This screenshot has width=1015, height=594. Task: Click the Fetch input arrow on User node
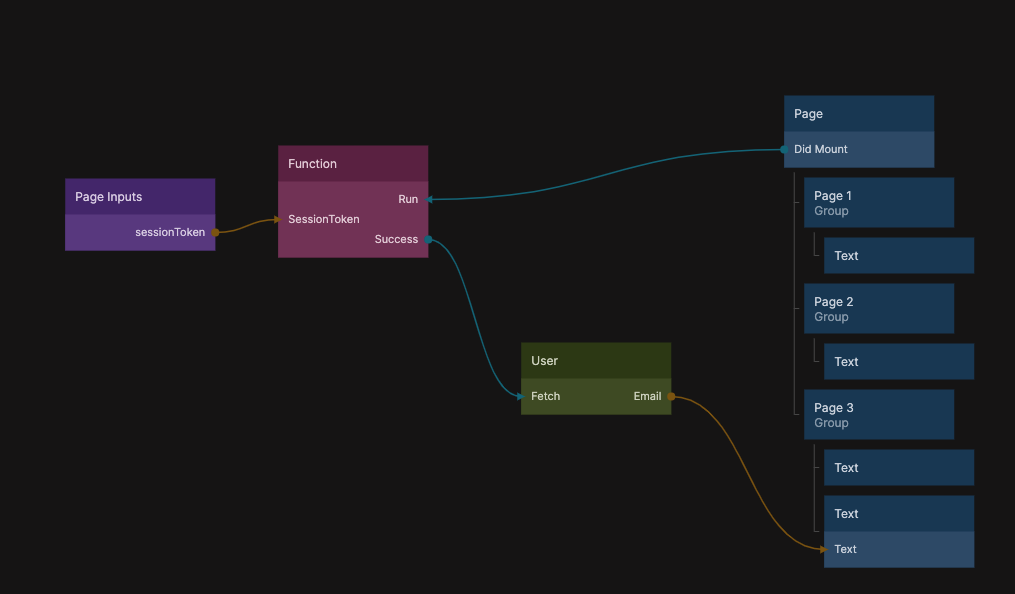521,396
